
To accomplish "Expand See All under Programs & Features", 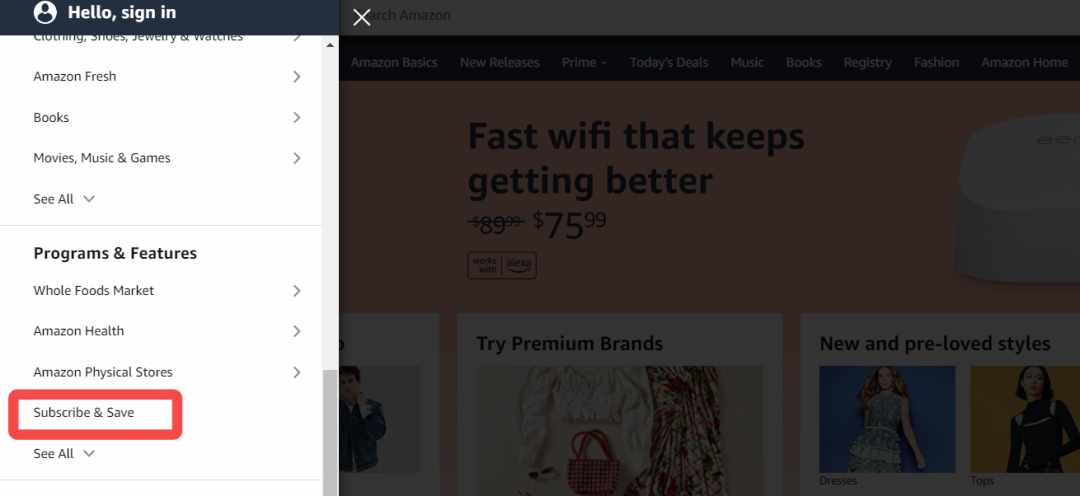I will [64, 453].
